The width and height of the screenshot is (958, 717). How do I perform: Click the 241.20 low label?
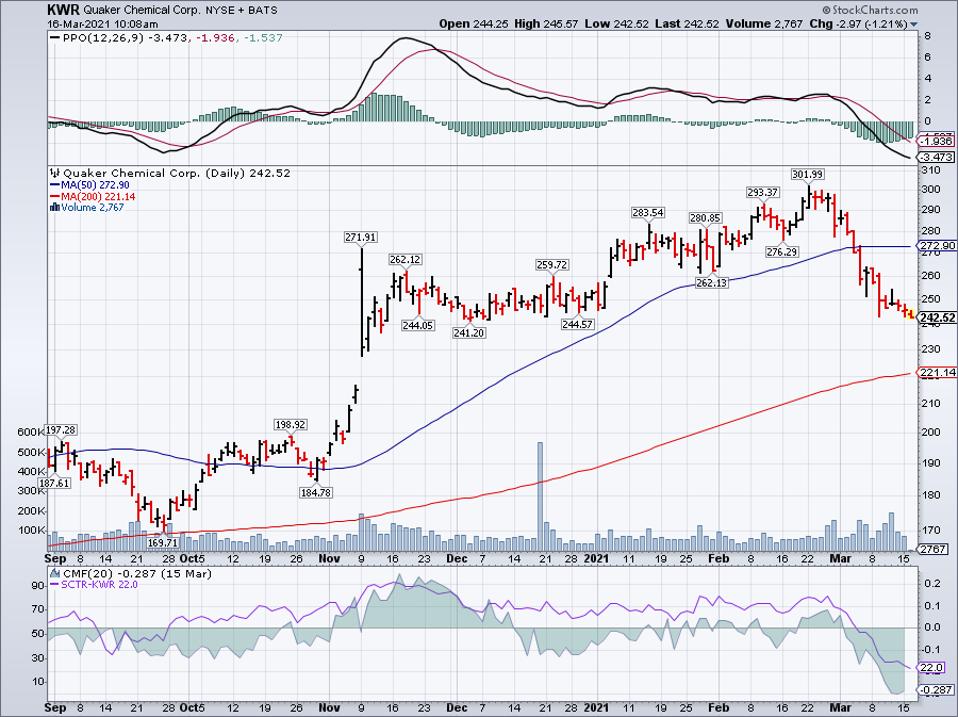pyautogui.click(x=469, y=333)
